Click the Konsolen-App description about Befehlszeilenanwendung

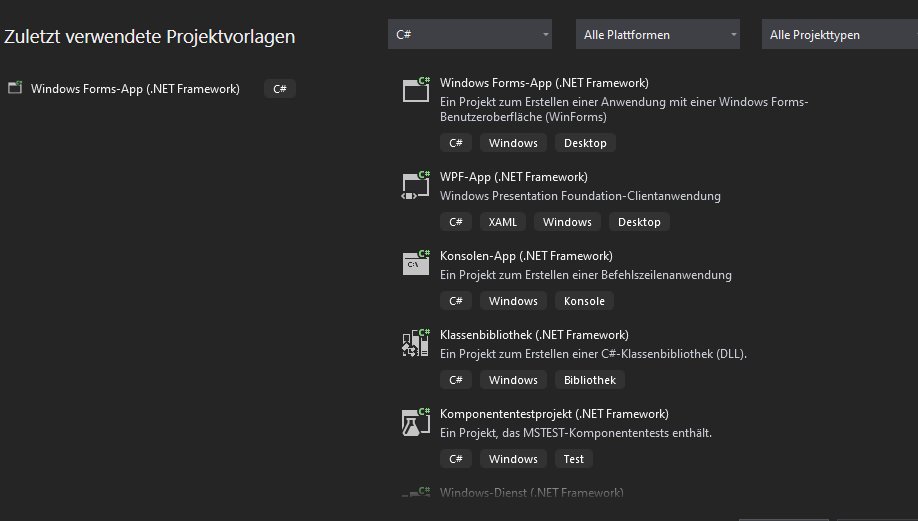click(x=585, y=275)
